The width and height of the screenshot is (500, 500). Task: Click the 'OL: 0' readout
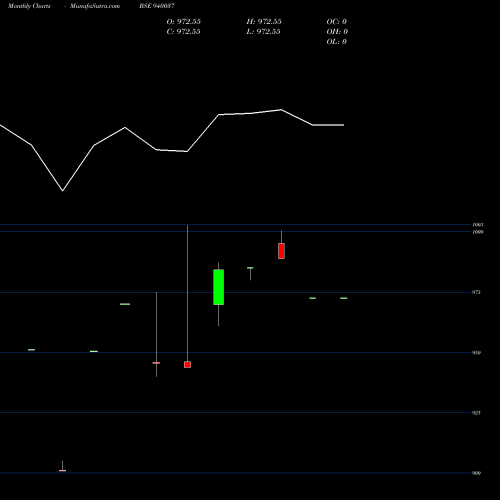pos(336,42)
